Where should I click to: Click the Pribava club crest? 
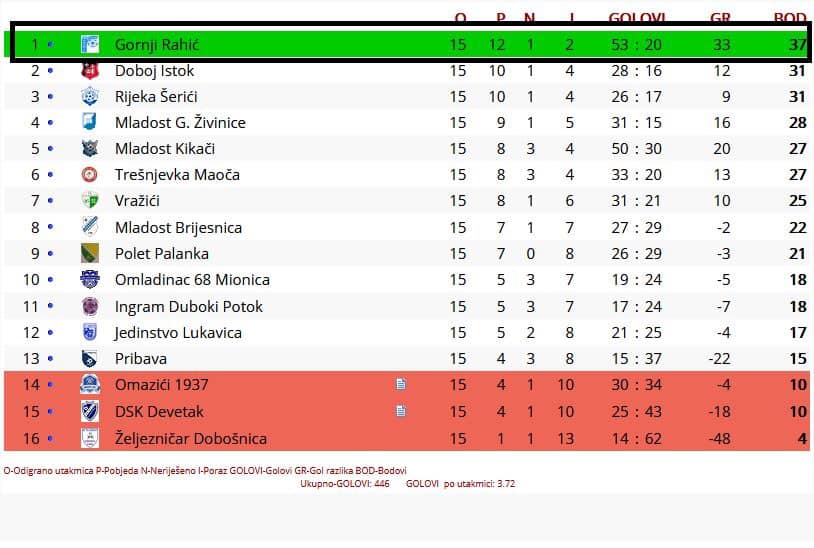[90, 358]
